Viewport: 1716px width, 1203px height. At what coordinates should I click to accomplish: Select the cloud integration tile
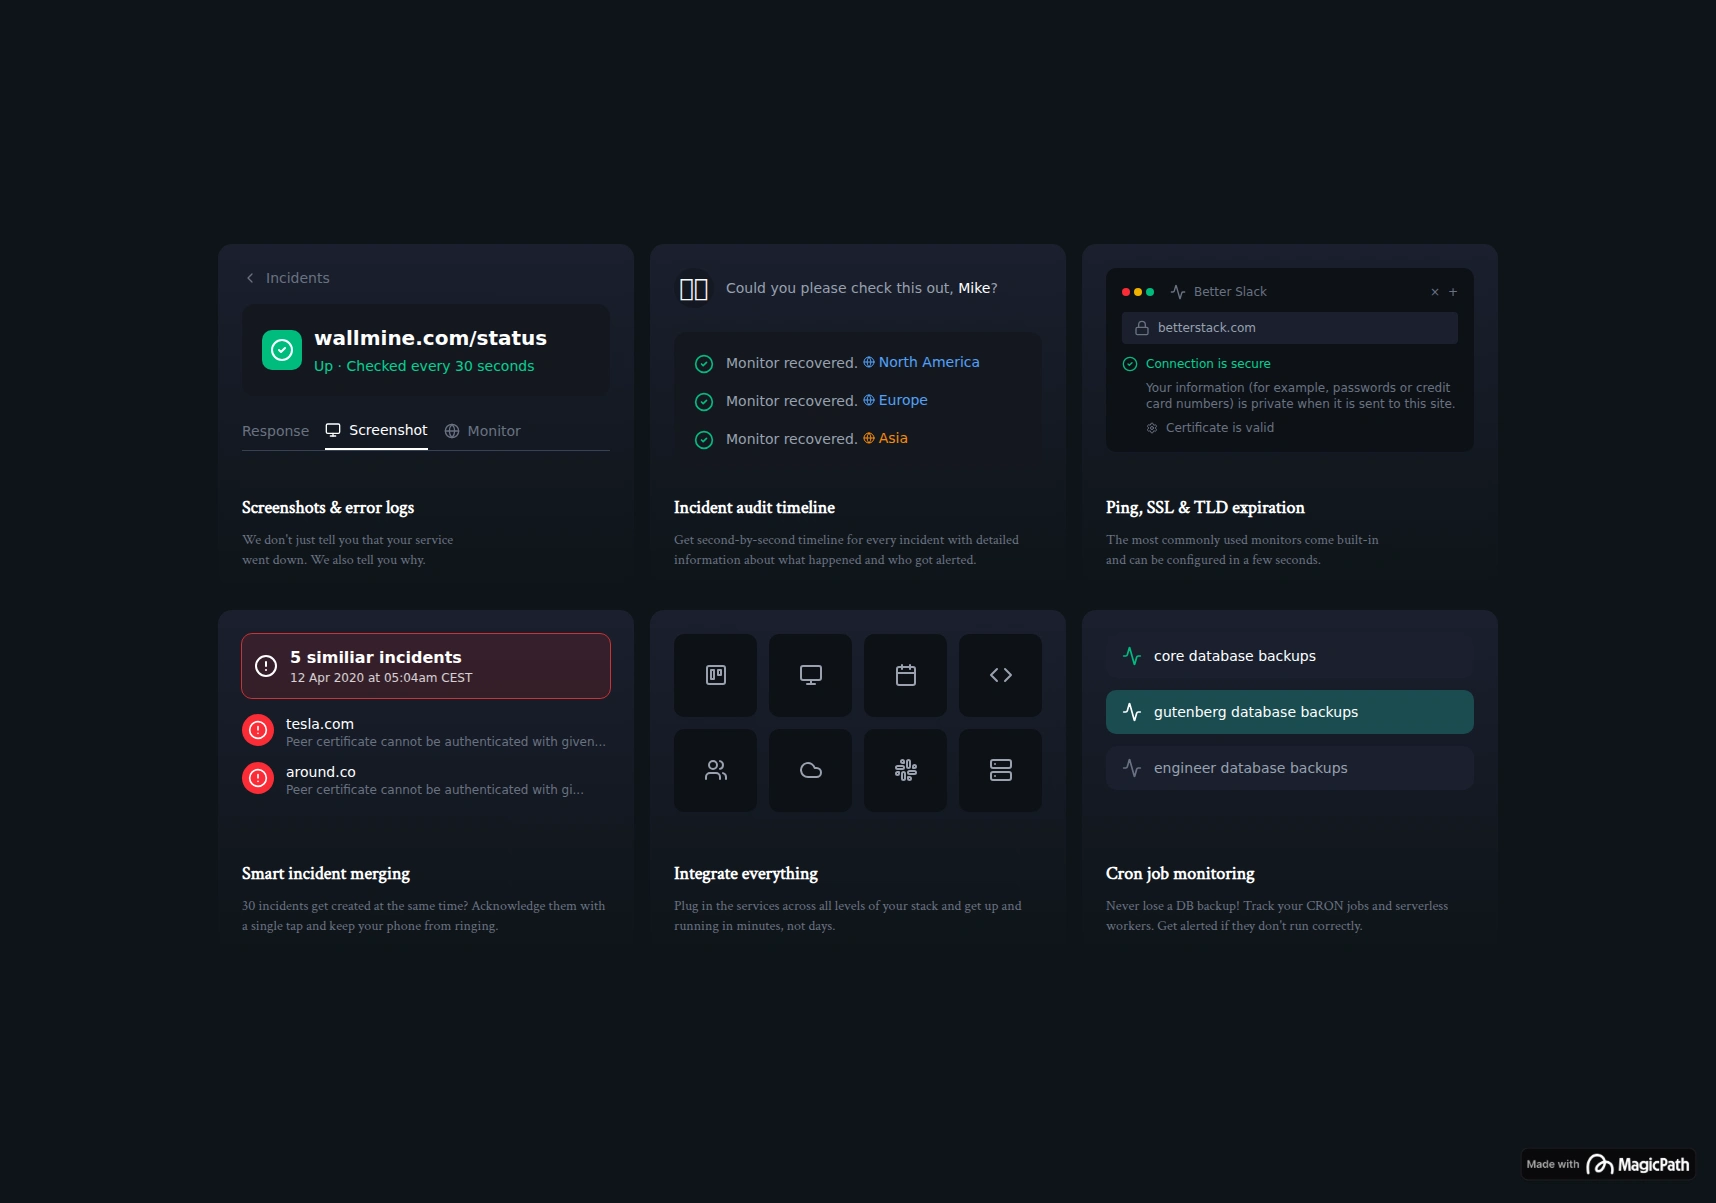click(811, 770)
